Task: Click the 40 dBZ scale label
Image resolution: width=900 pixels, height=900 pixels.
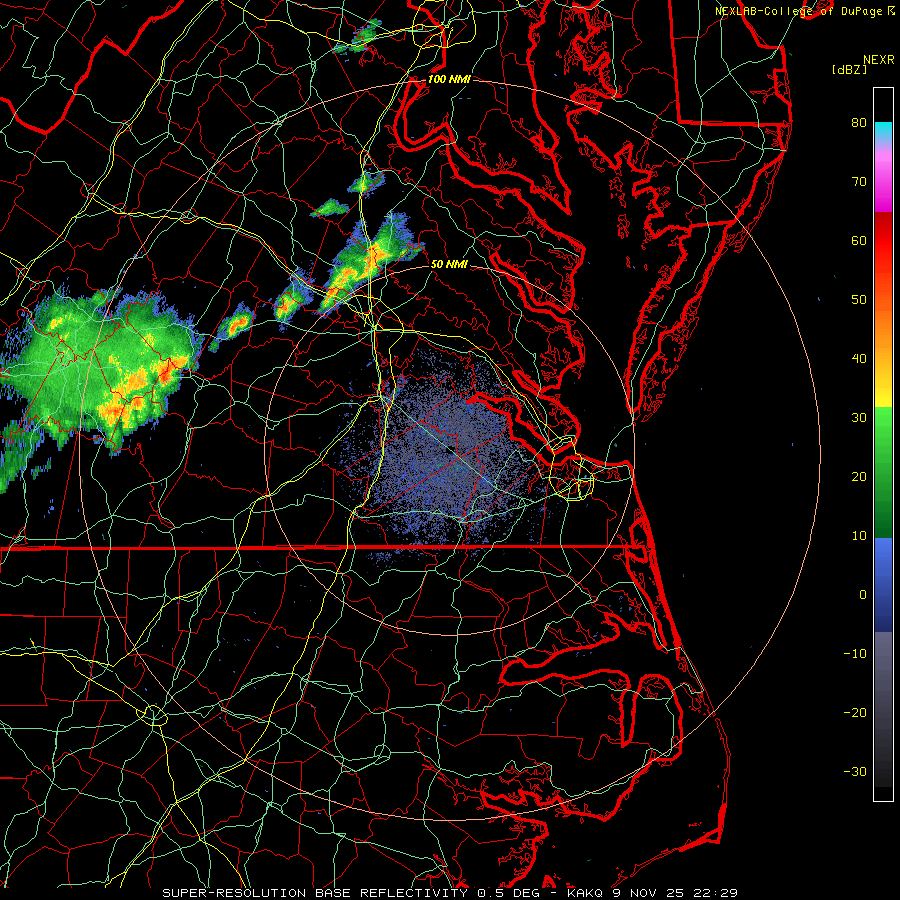Action: [x=859, y=359]
